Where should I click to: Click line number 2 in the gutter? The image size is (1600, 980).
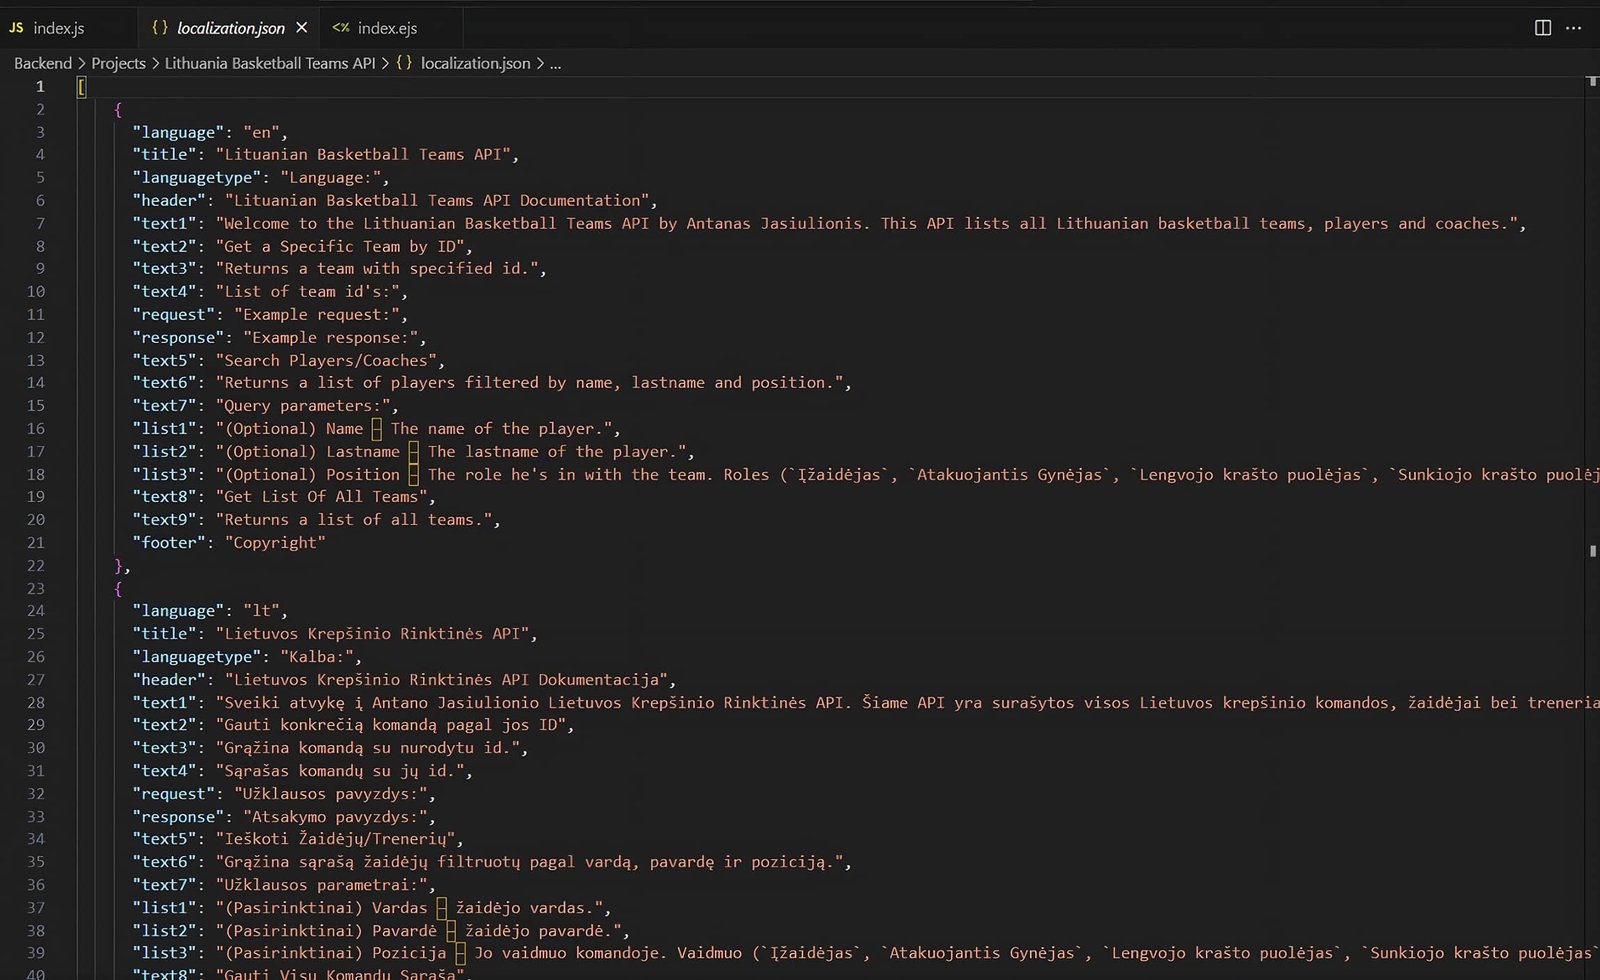click(x=40, y=109)
